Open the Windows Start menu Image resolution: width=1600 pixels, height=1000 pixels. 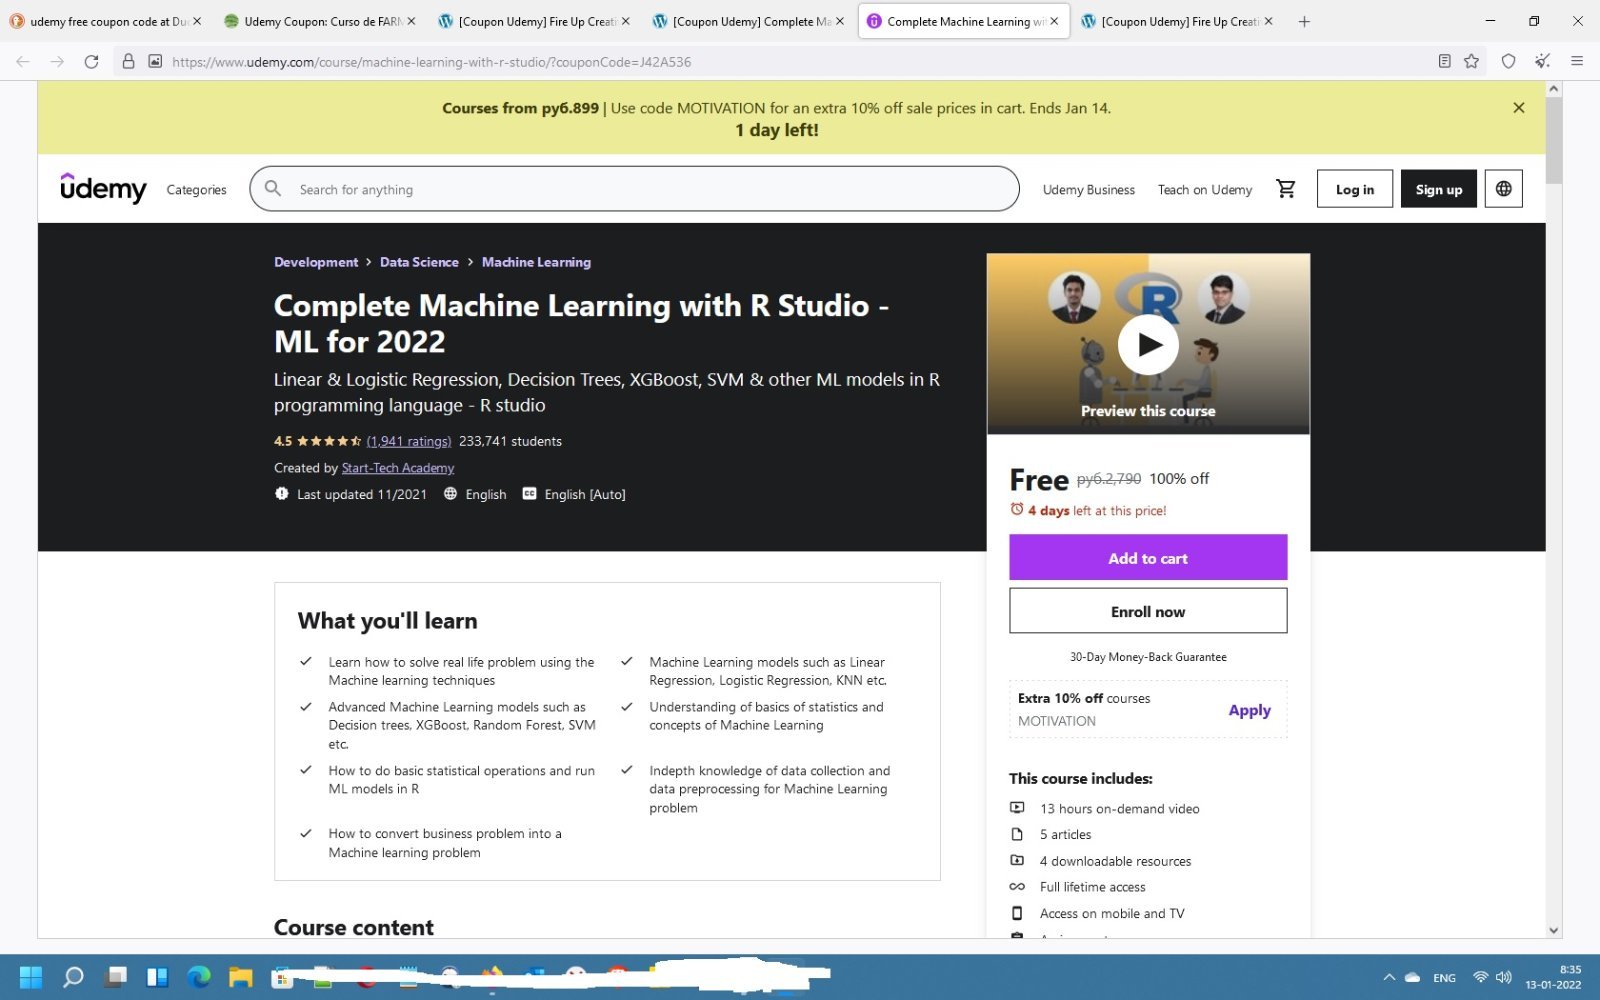pyautogui.click(x=31, y=977)
